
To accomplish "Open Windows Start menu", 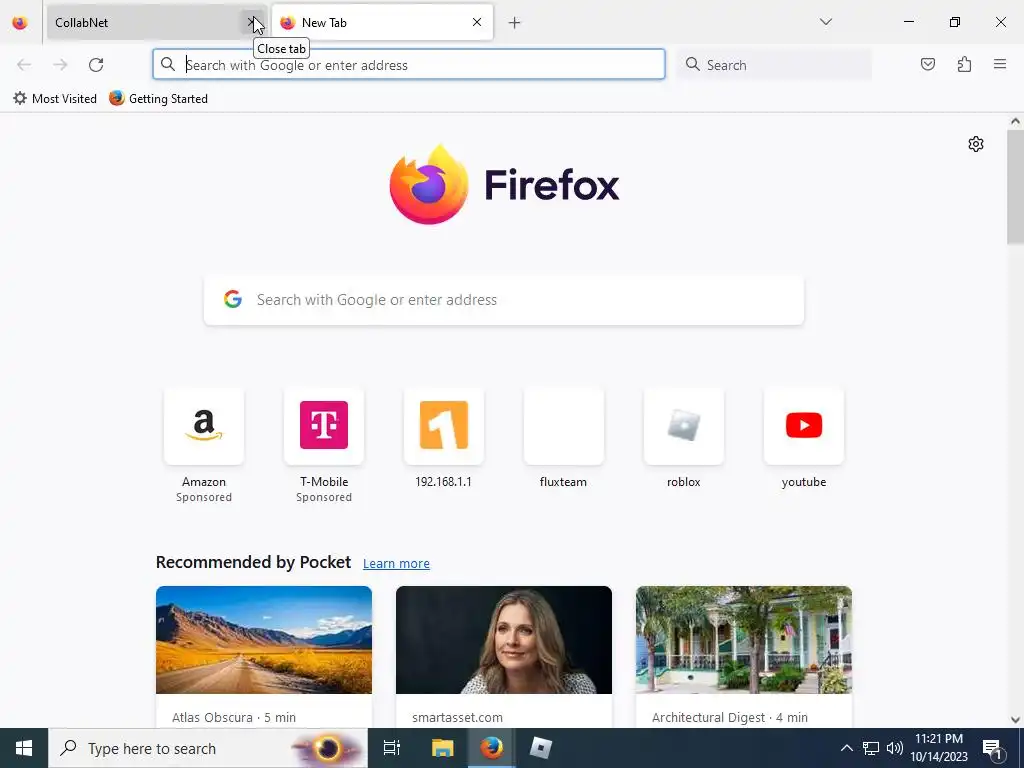I will [24, 748].
